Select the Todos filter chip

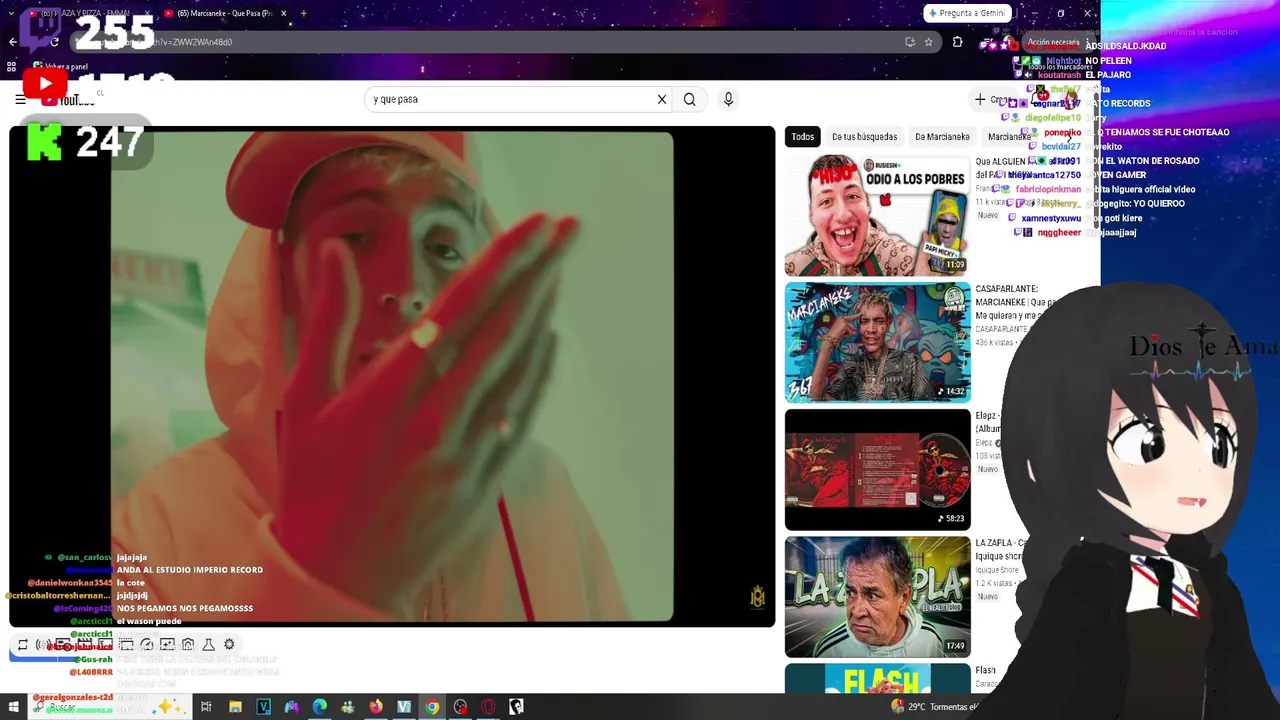[803, 137]
